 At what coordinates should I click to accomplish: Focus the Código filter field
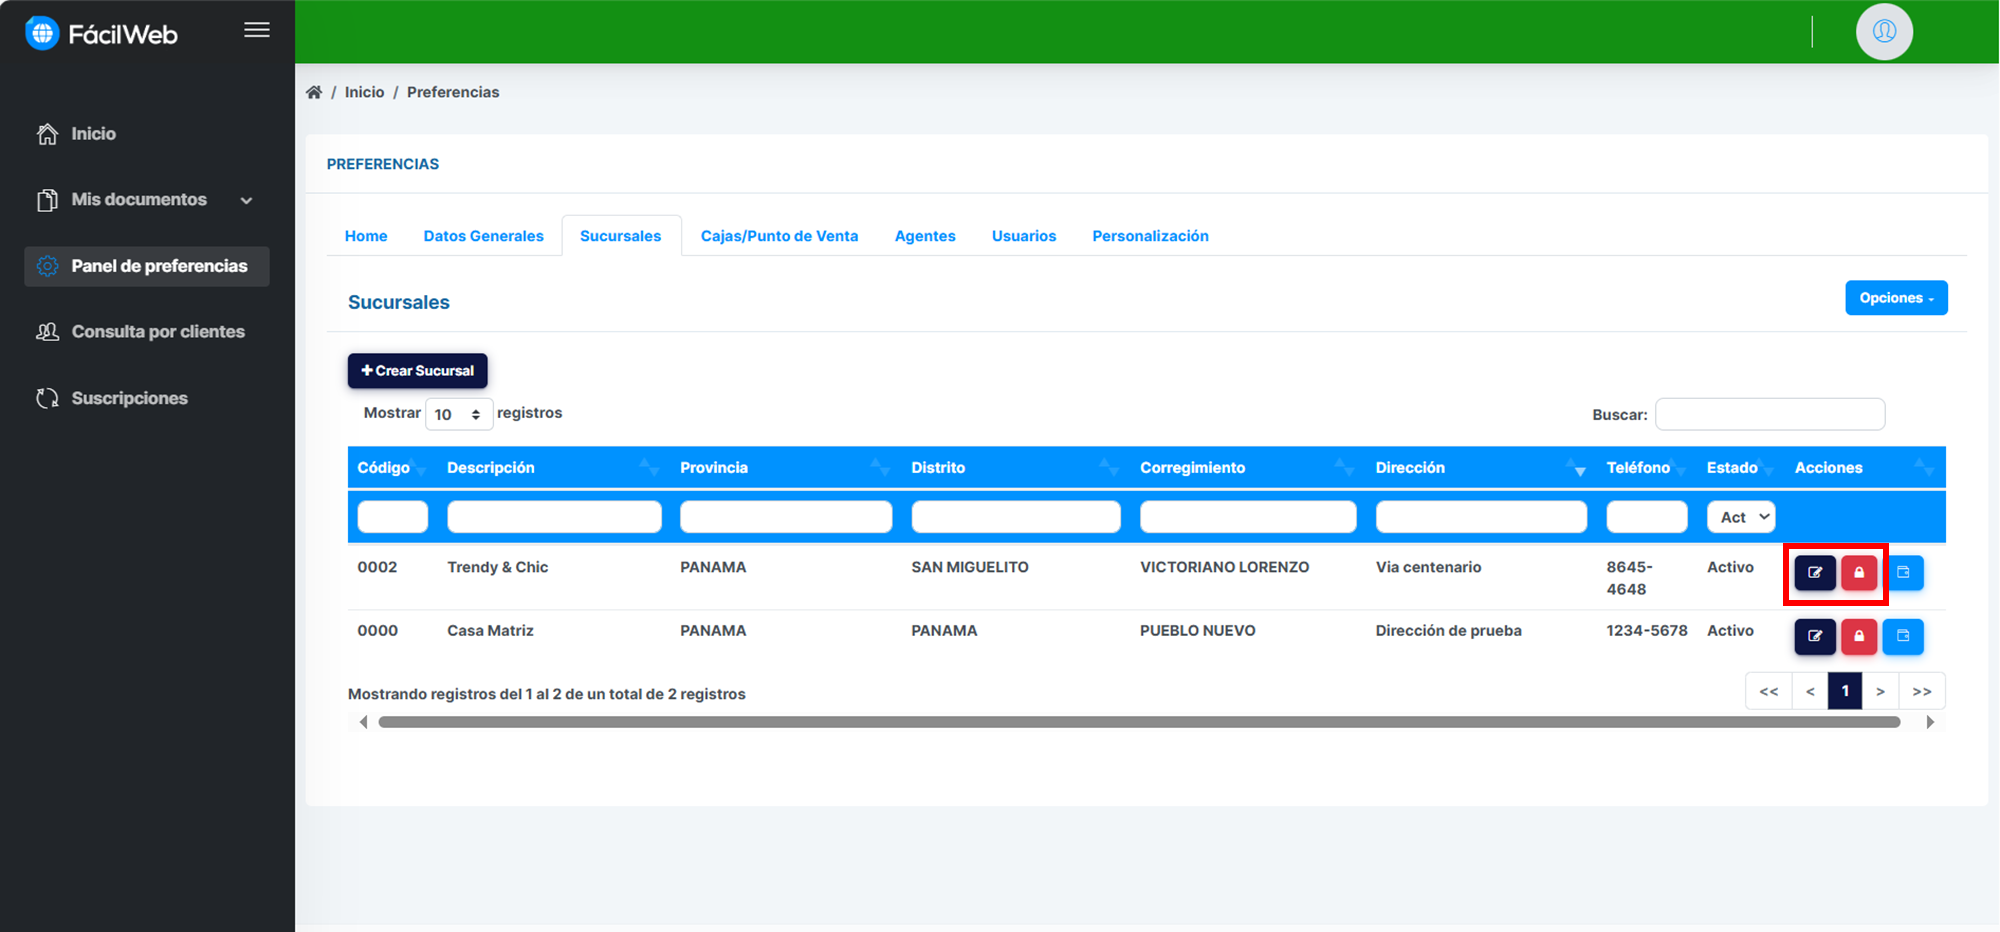click(393, 517)
